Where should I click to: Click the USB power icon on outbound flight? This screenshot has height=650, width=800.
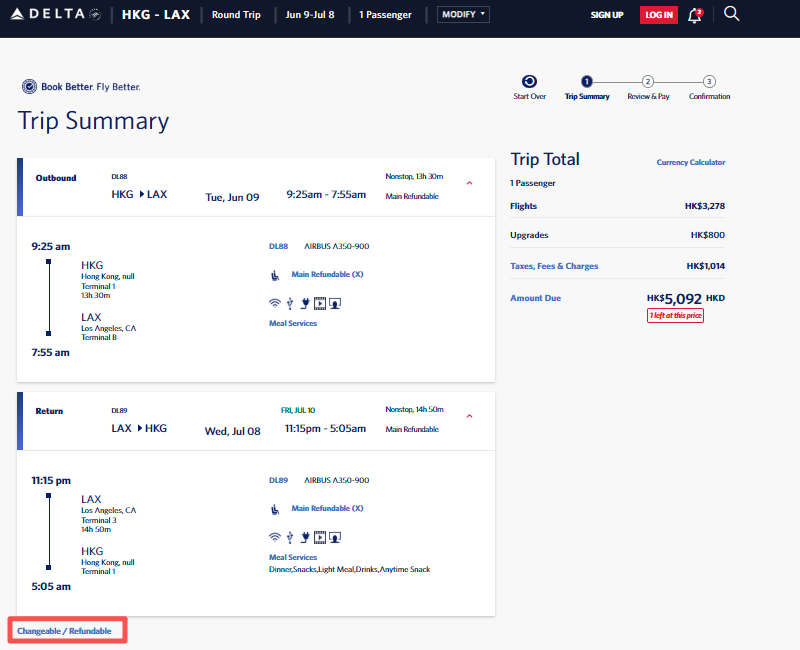click(290, 303)
